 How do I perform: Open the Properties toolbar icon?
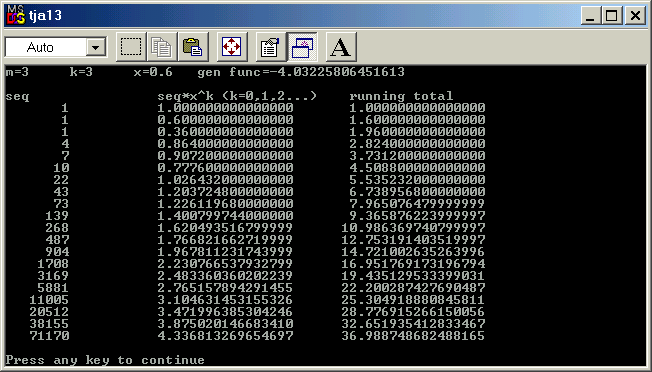[271, 47]
